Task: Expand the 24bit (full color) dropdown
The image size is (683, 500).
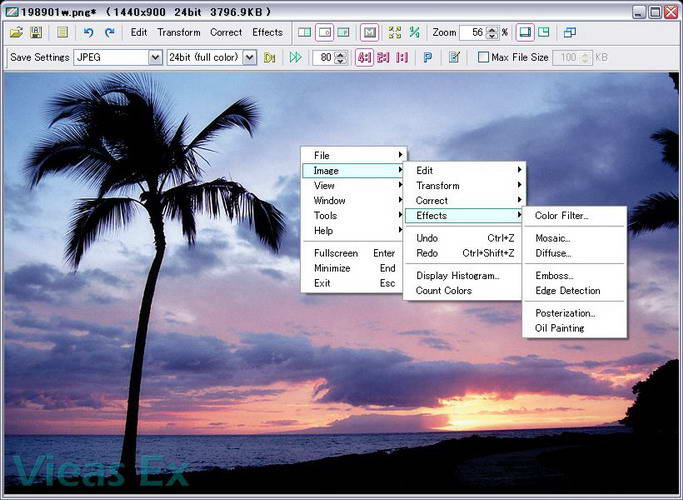Action: pyautogui.click(x=249, y=58)
